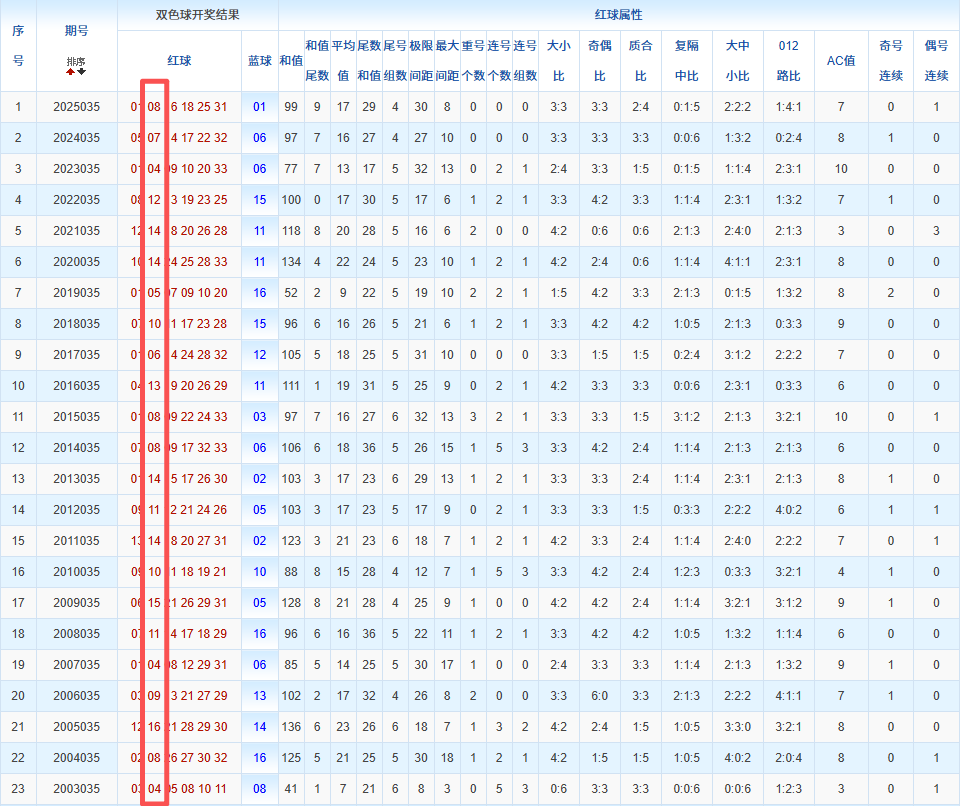Screen dimensions: 964x806
Task: Click the 蓝球 column header
Action: pyautogui.click(x=260, y=61)
